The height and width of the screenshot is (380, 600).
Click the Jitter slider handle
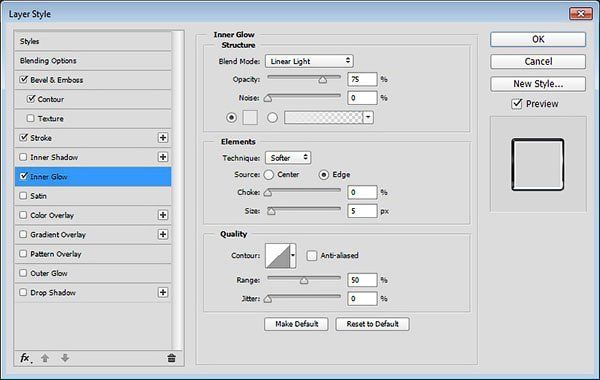[x=268, y=299]
